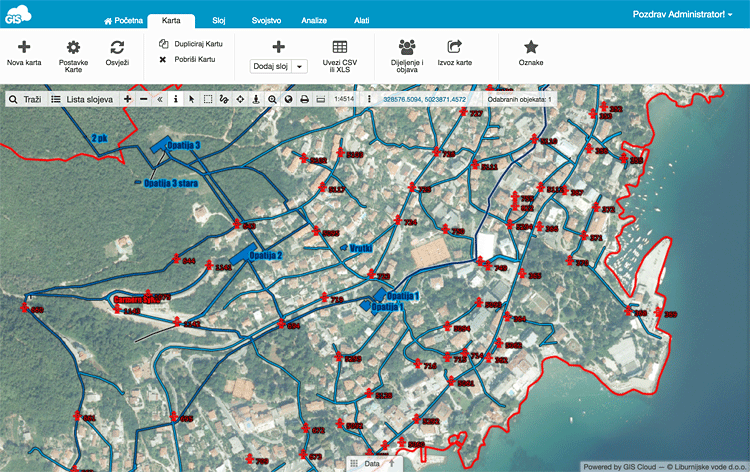This screenshot has width=750, height=472.
Task: Click the drop pin marker tool
Action: pyautogui.click(x=256, y=99)
